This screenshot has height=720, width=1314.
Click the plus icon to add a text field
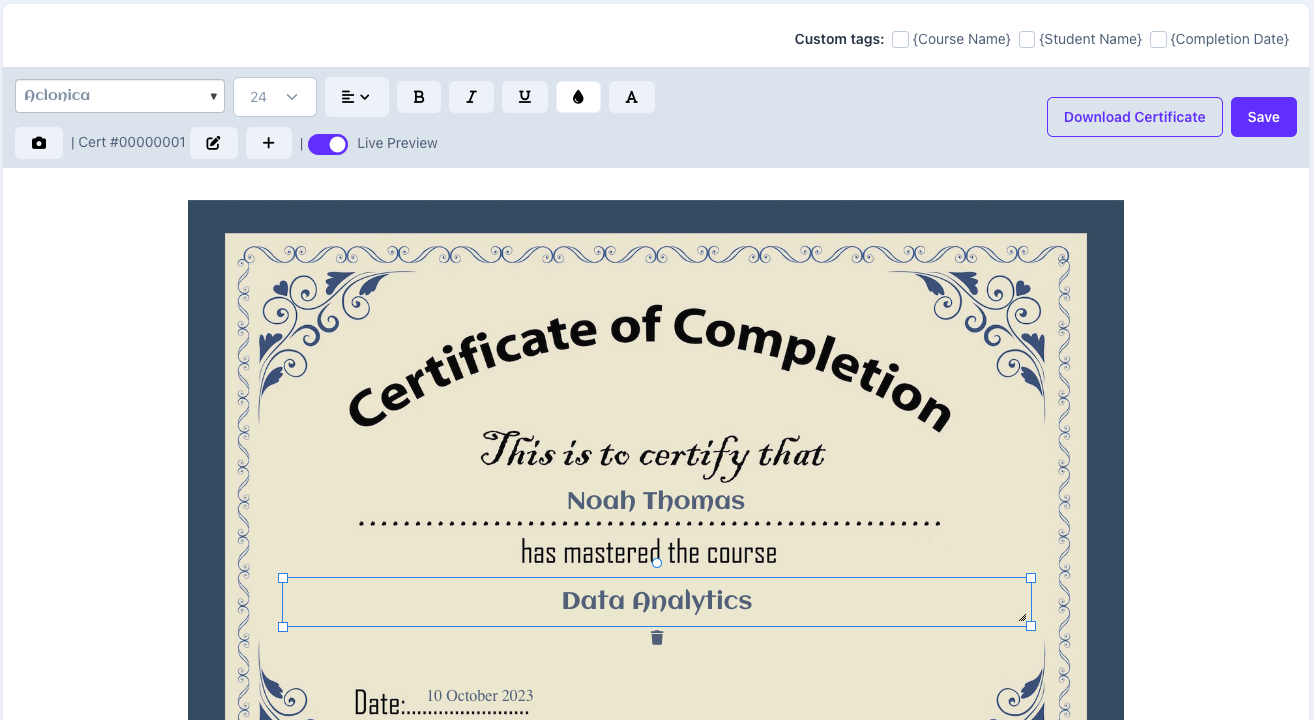[268, 142]
